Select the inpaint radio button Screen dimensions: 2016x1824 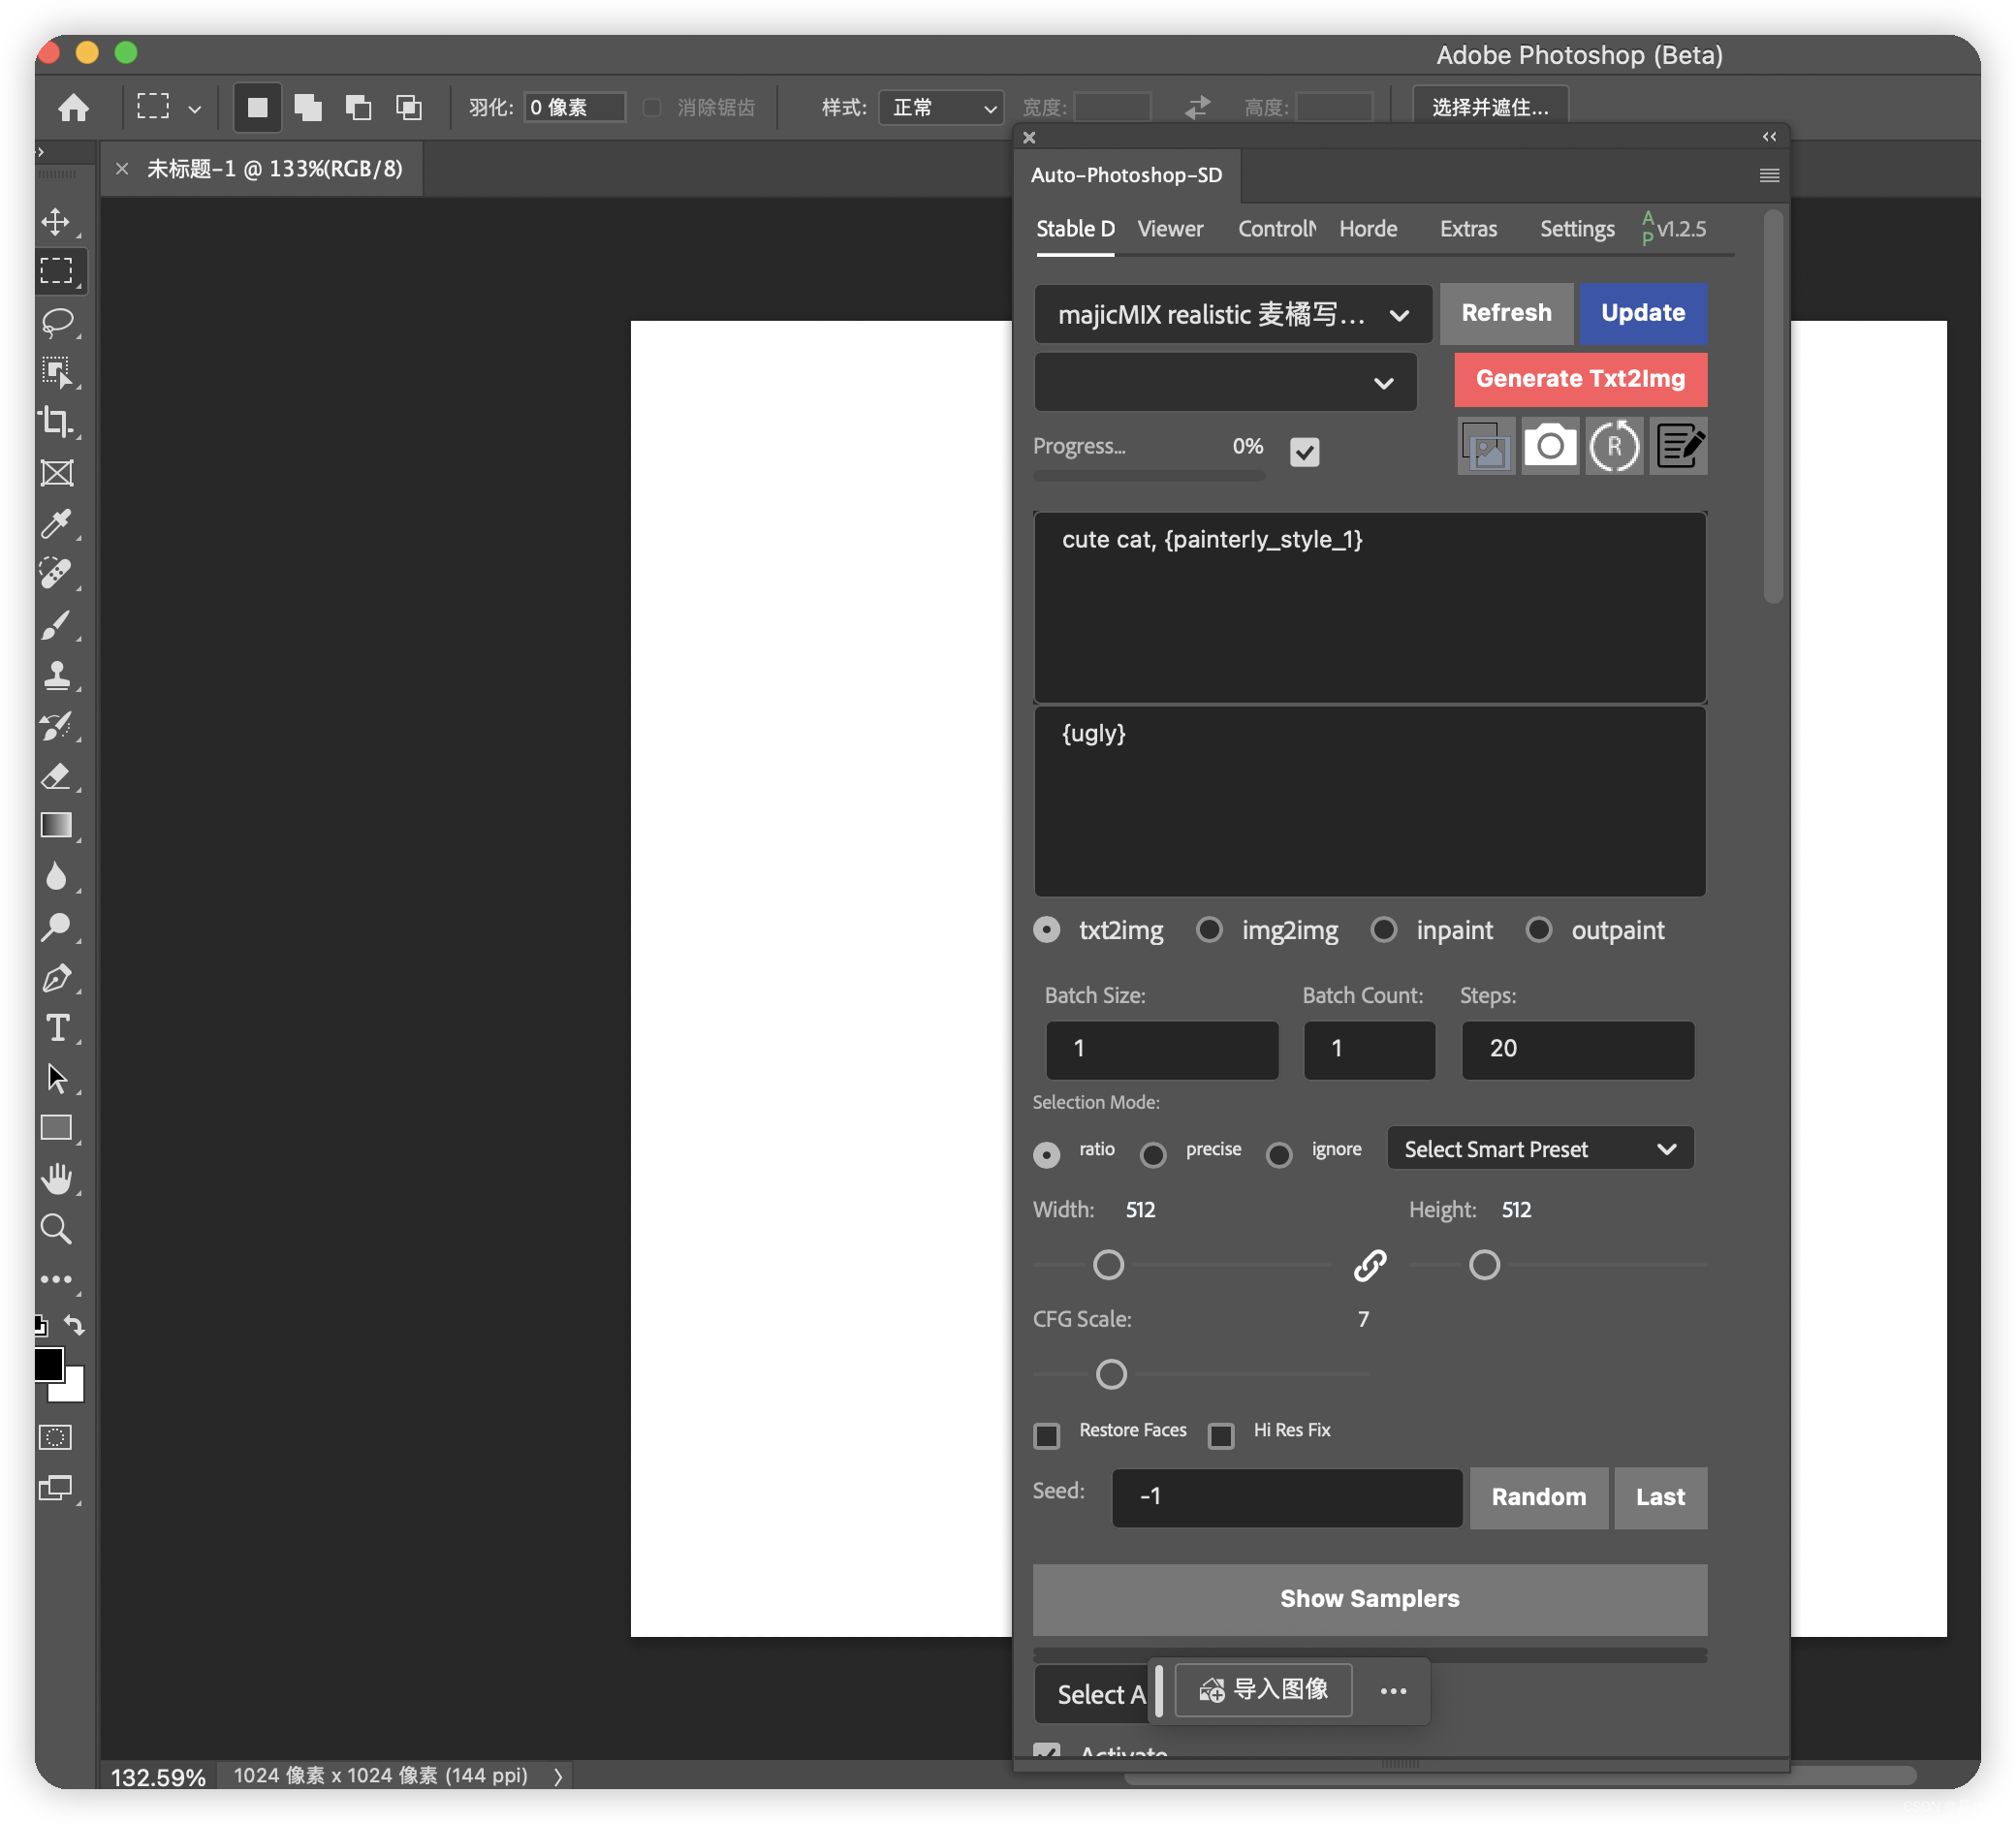[x=1384, y=930]
